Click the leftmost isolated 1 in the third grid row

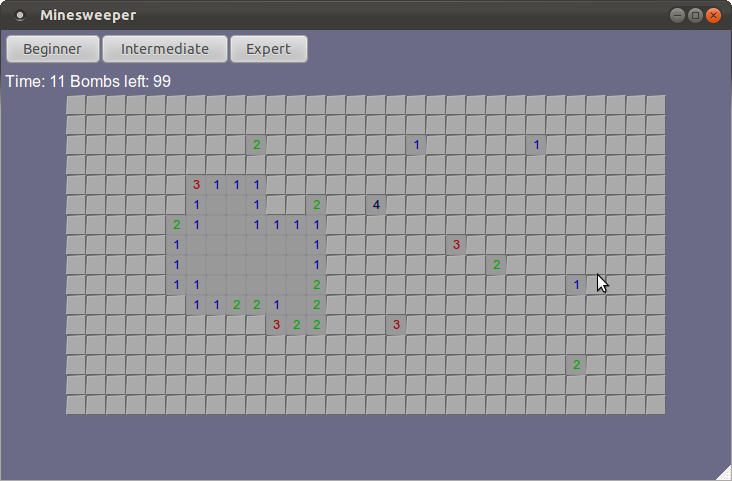click(x=416, y=145)
